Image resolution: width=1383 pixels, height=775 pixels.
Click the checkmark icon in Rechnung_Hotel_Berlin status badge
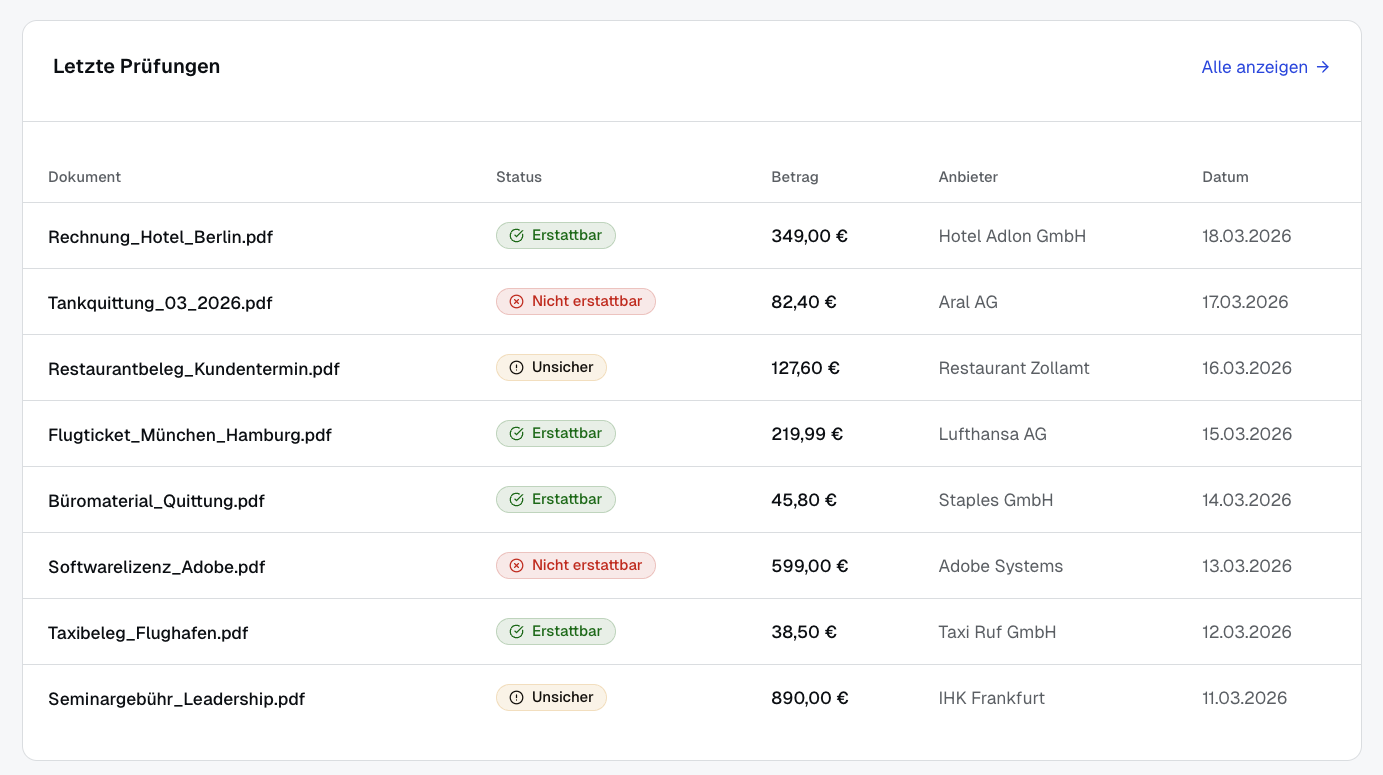[517, 236]
